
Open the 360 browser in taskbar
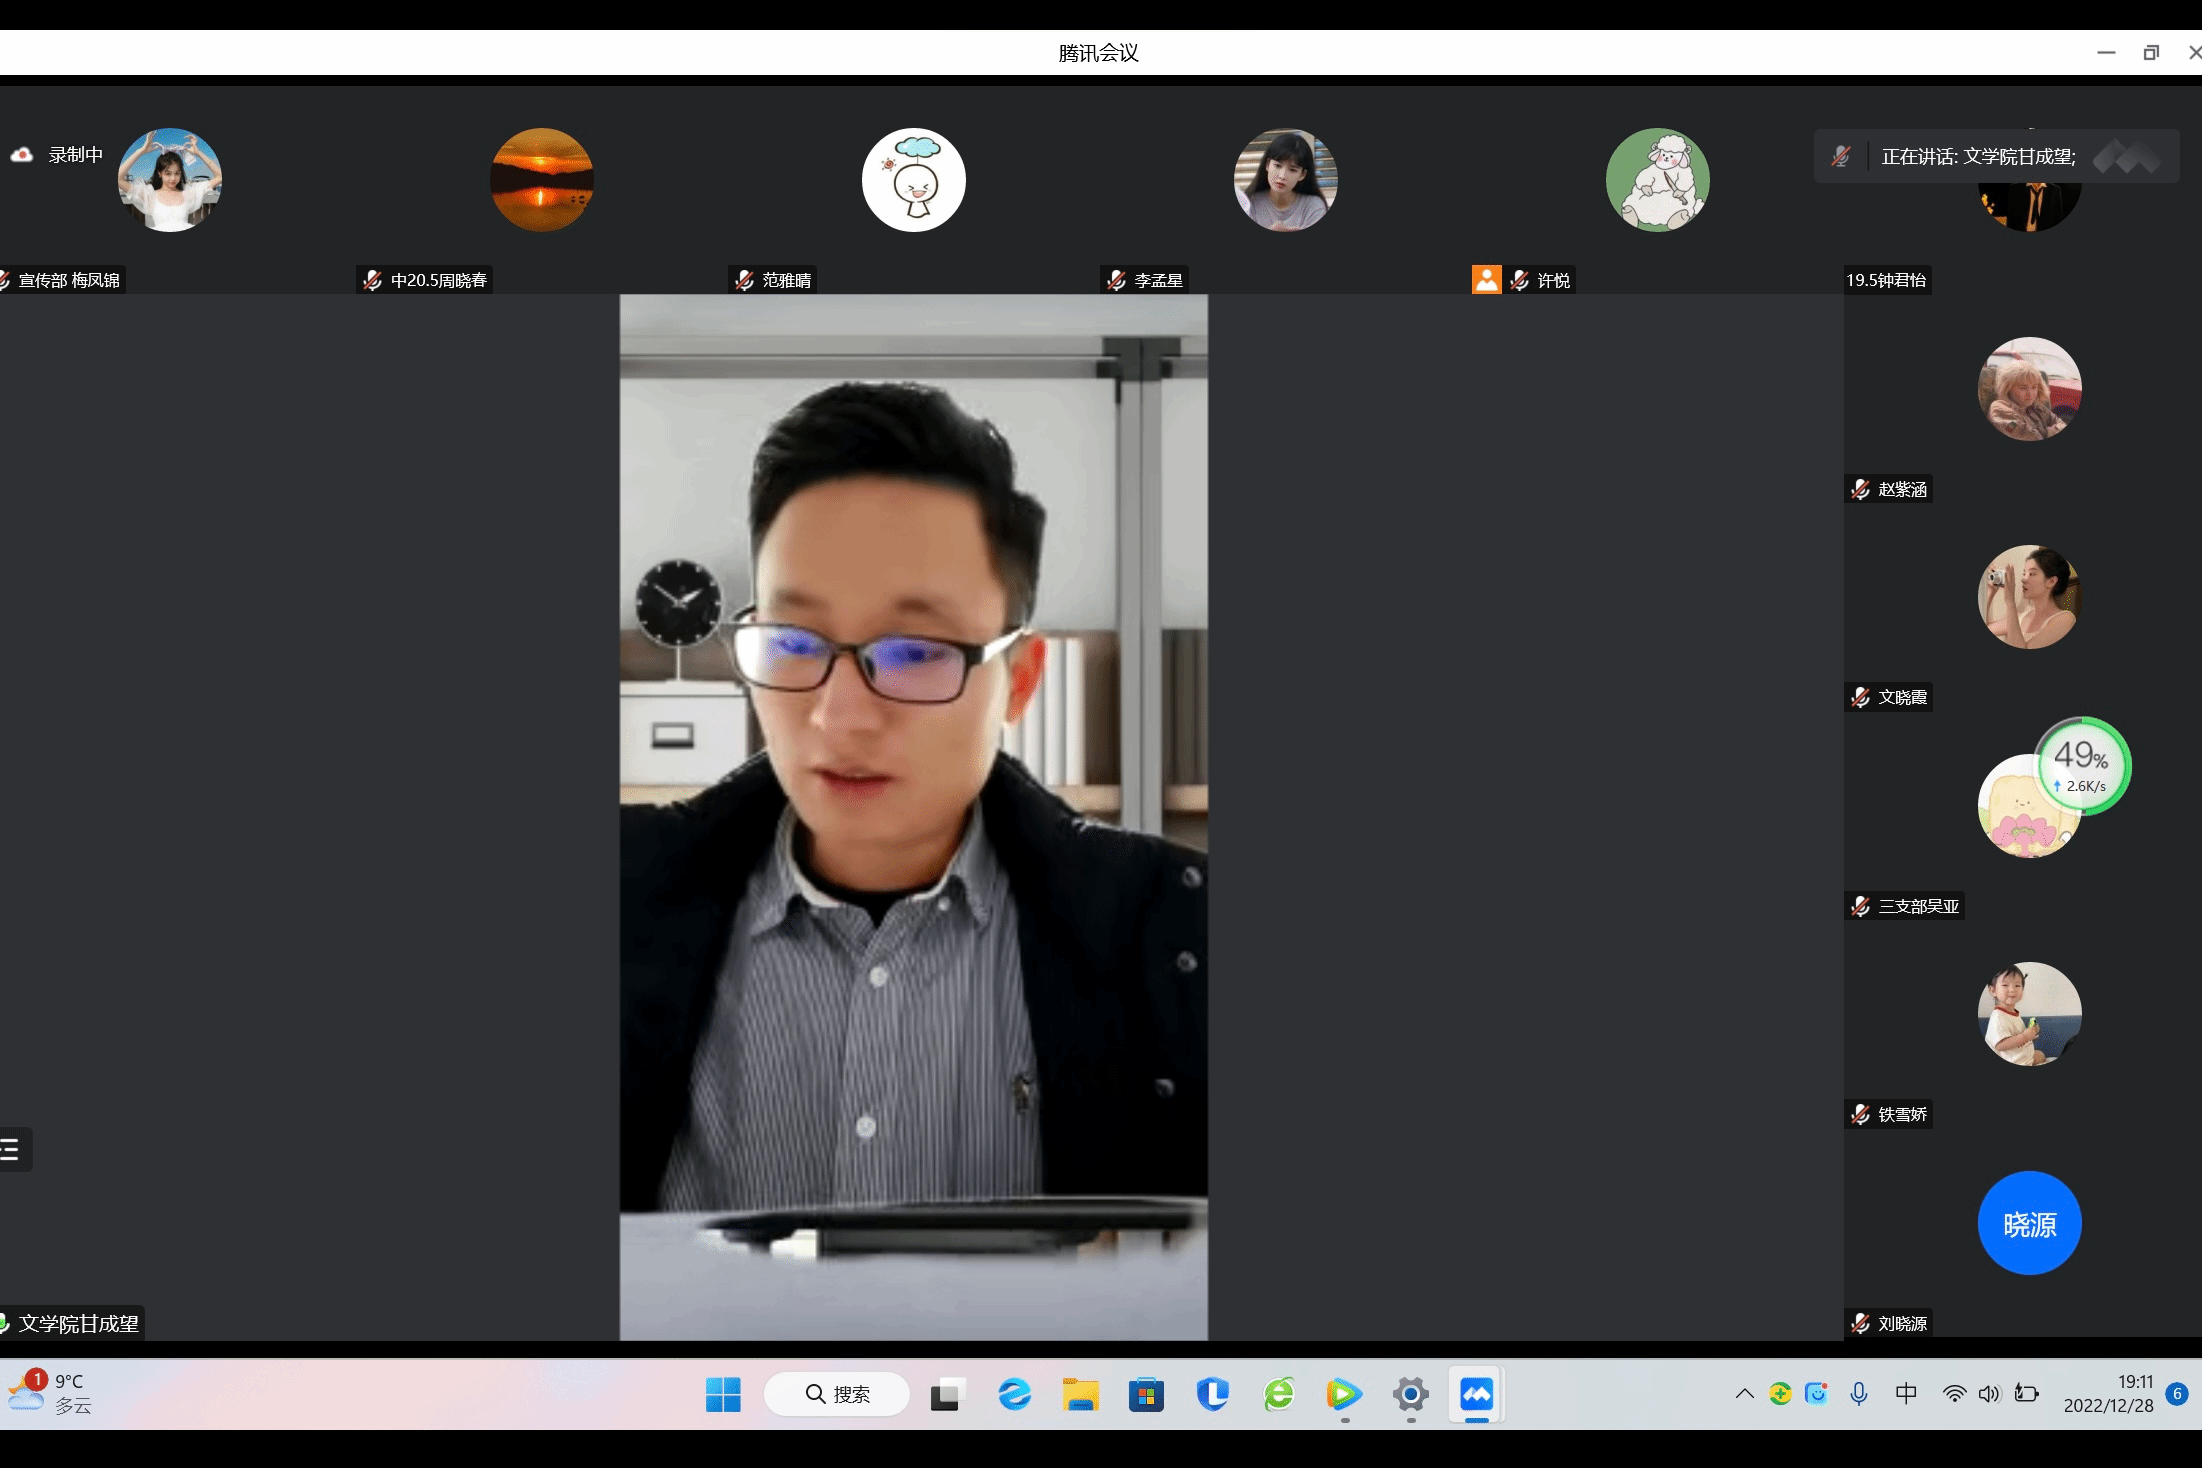(x=1279, y=1394)
